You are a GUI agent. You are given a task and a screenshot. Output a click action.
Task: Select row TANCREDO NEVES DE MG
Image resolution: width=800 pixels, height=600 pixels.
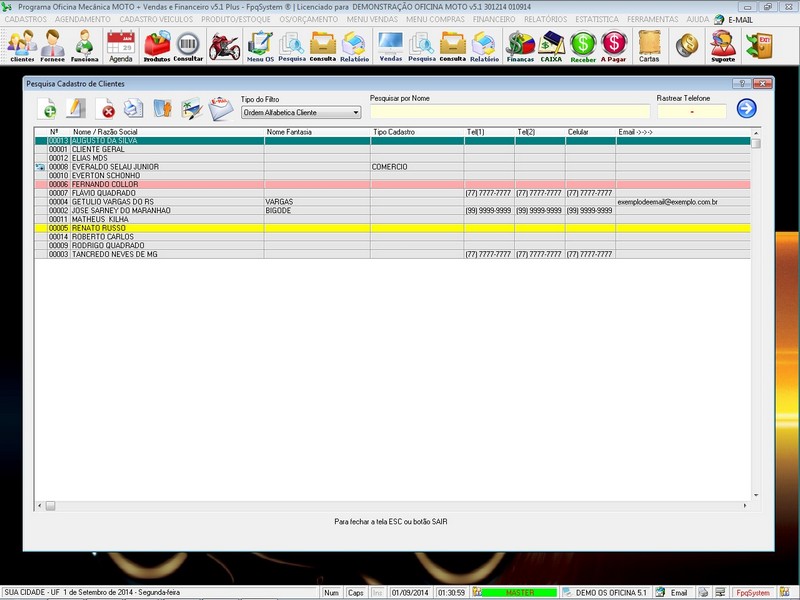[392, 254]
